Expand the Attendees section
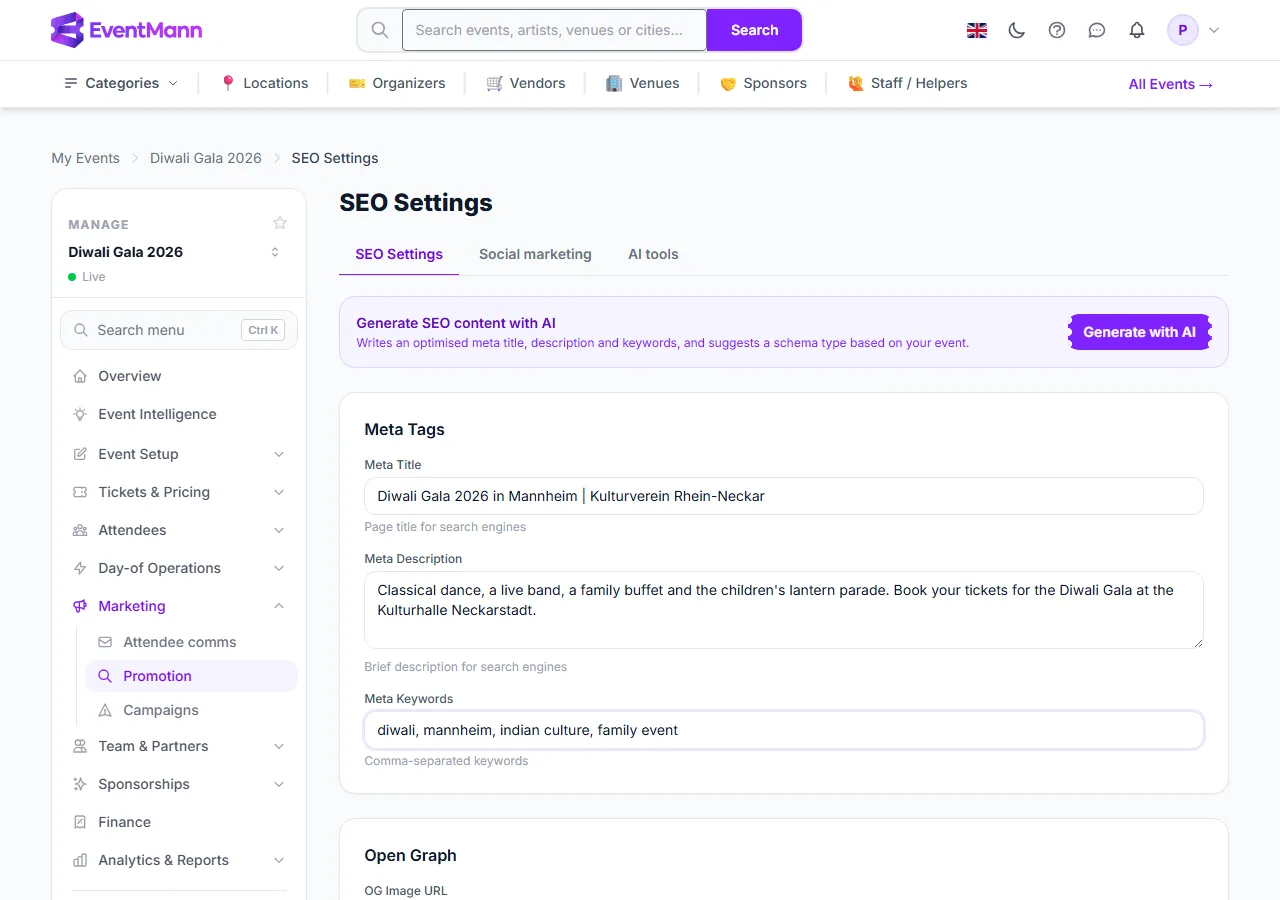This screenshot has height=900, width=1280. 179,530
